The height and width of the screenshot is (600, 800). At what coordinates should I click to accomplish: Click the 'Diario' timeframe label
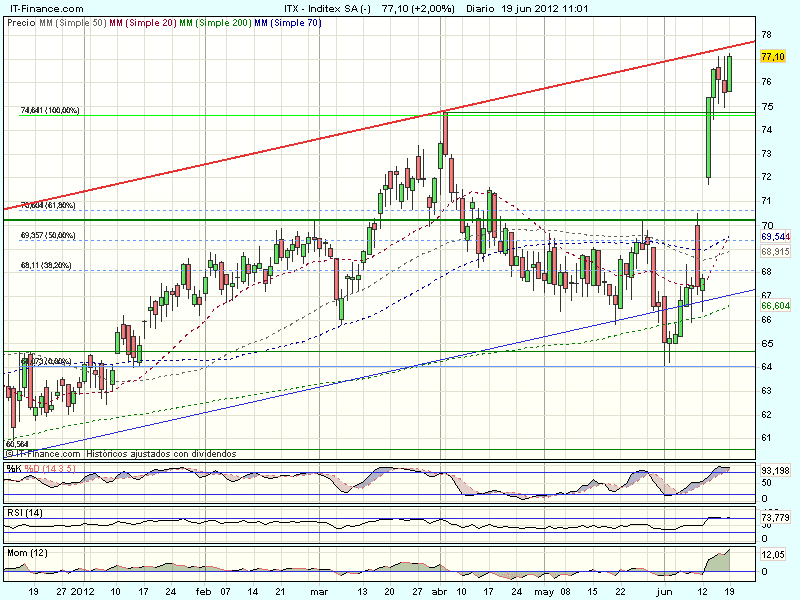click(x=480, y=9)
